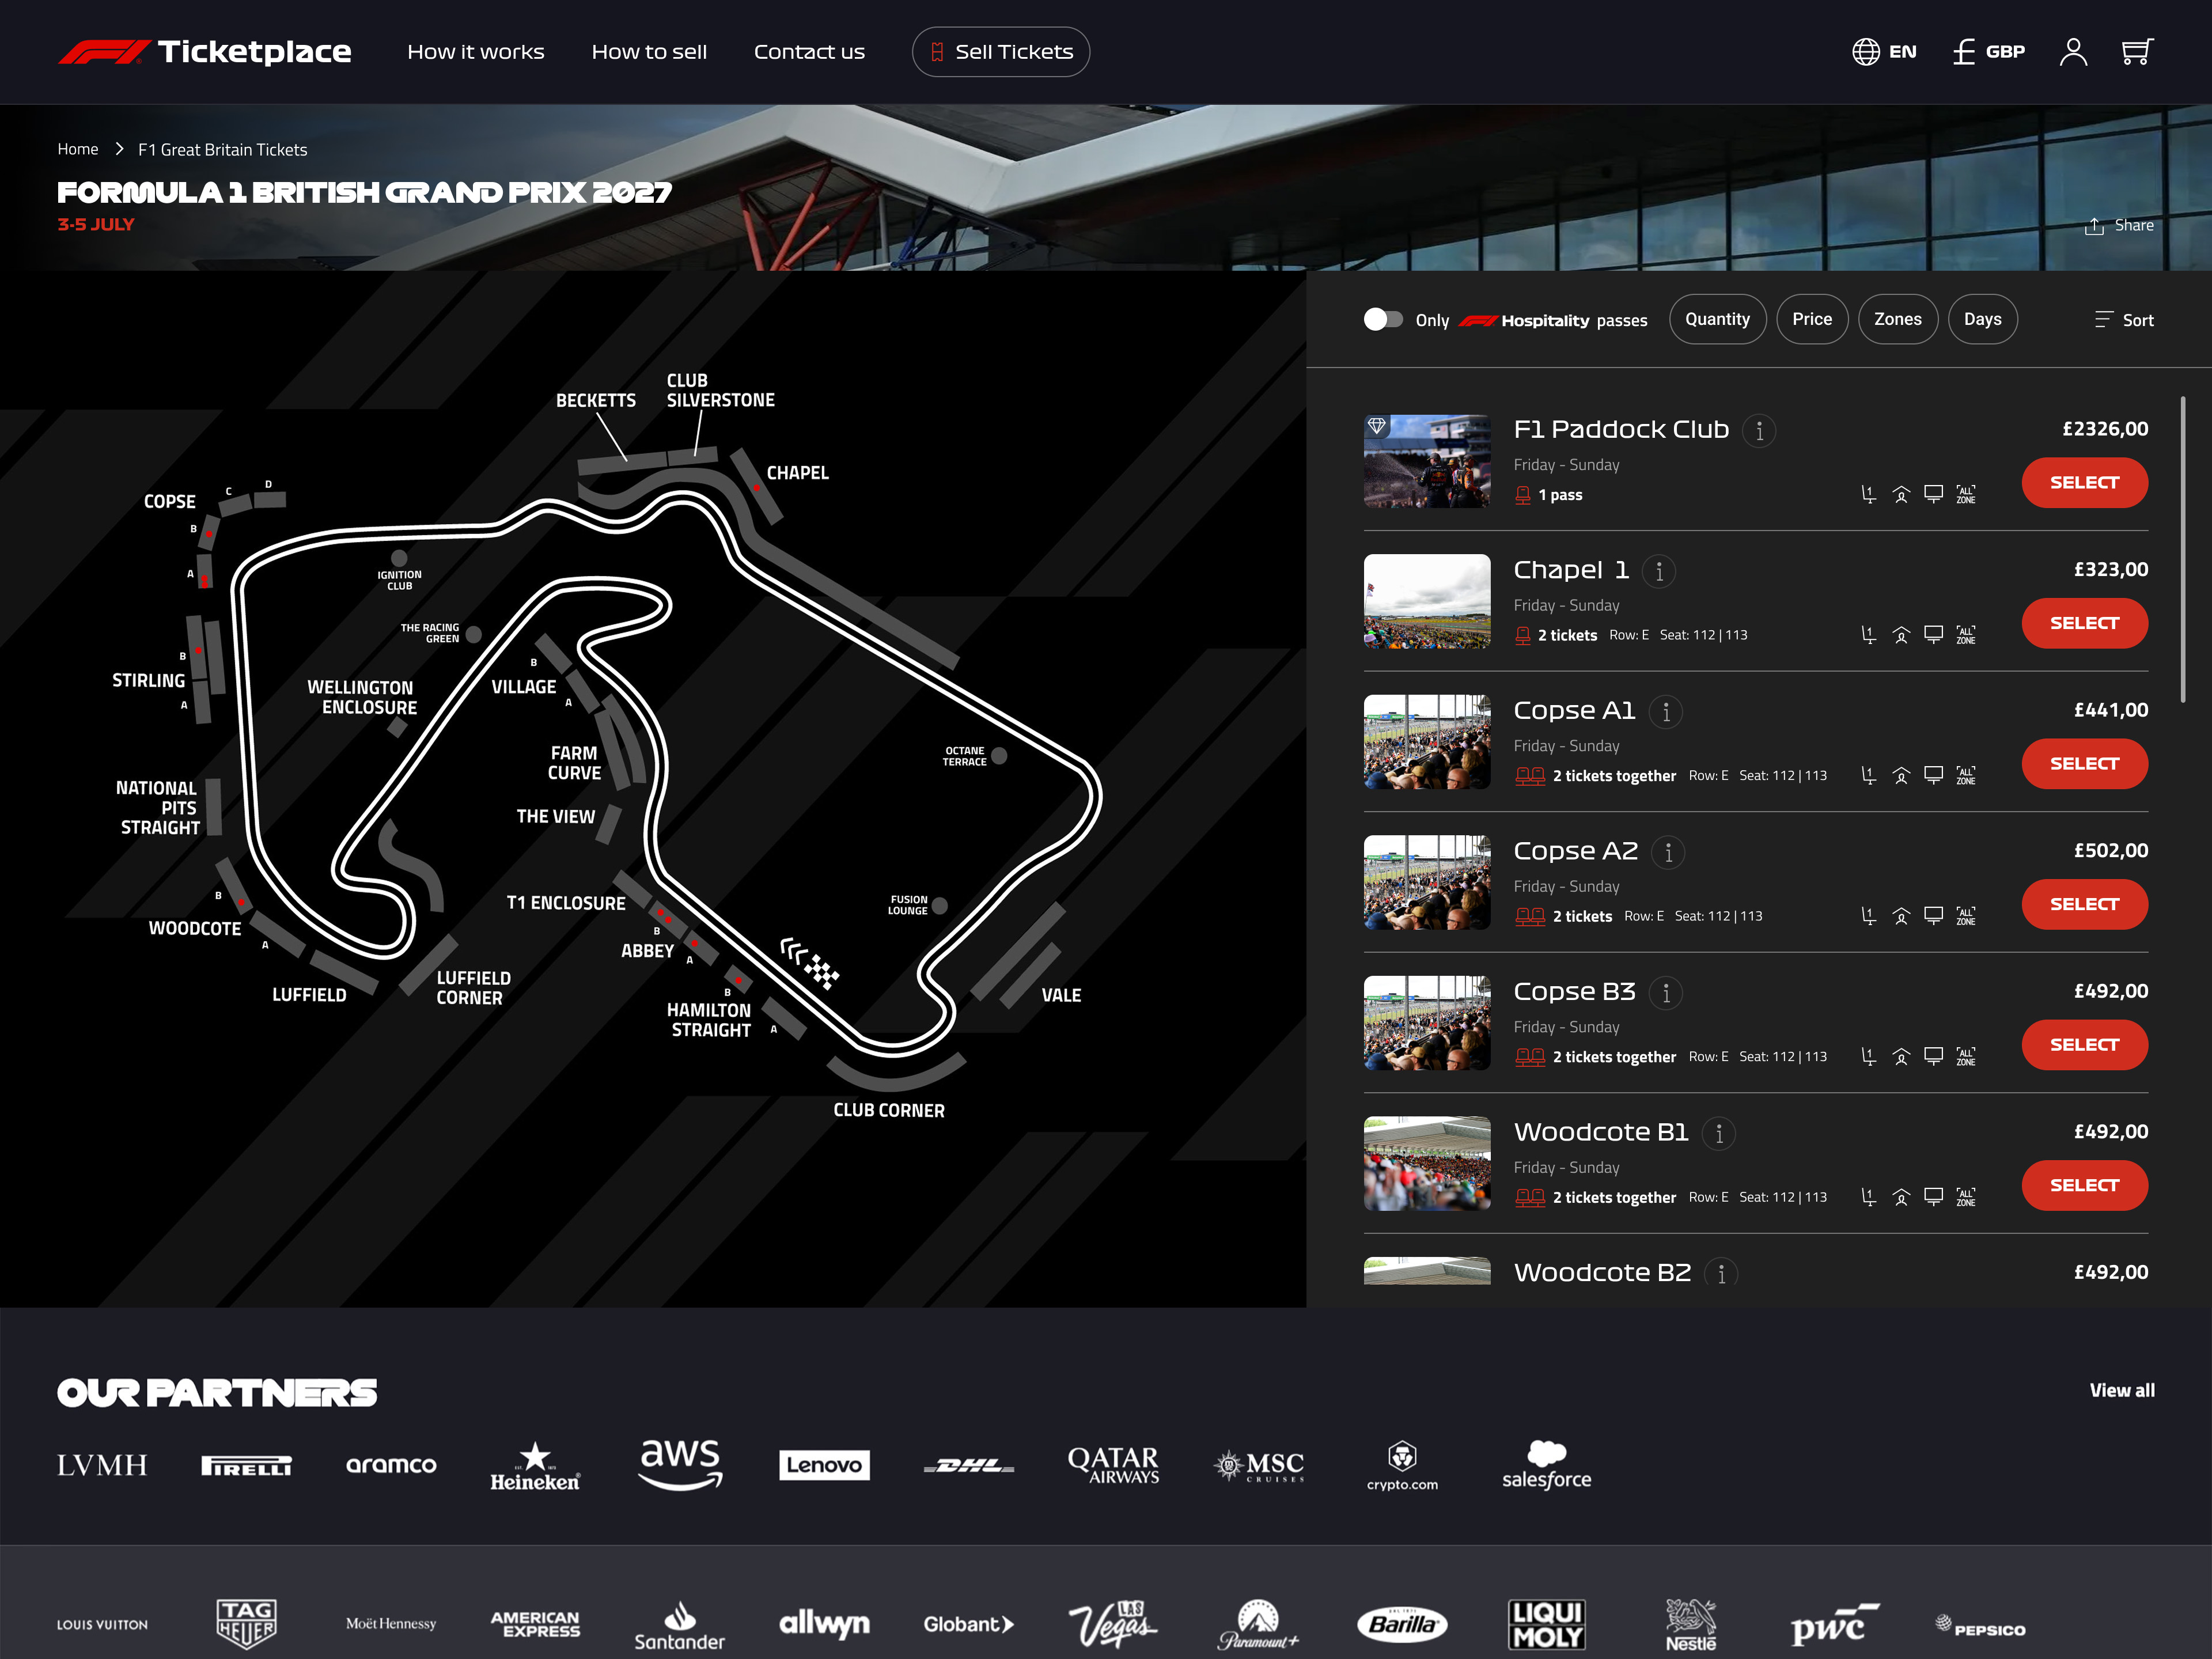The width and height of the screenshot is (2212, 1659).
Task: Click the Octane Terrace marker on map
Action: (998, 756)
